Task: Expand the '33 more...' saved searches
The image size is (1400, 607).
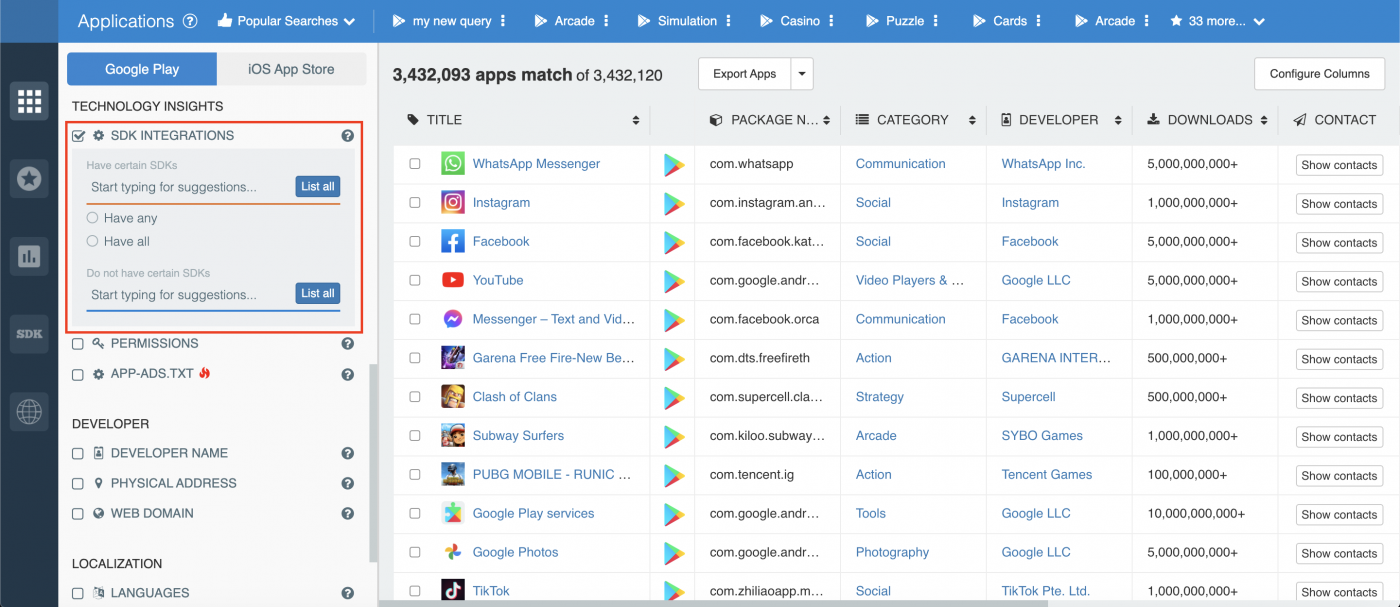Action: (1217, 21)
